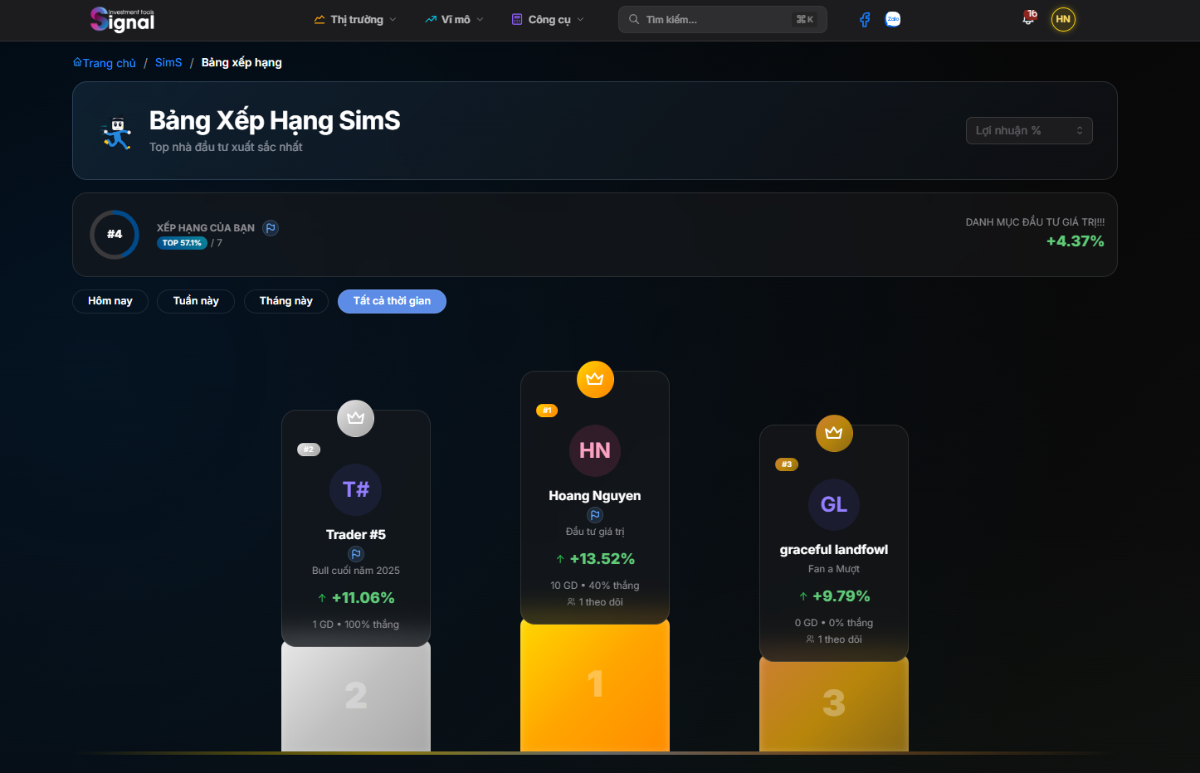
Task: Click the flag badge under Trader #5
Action: [355, 554]
